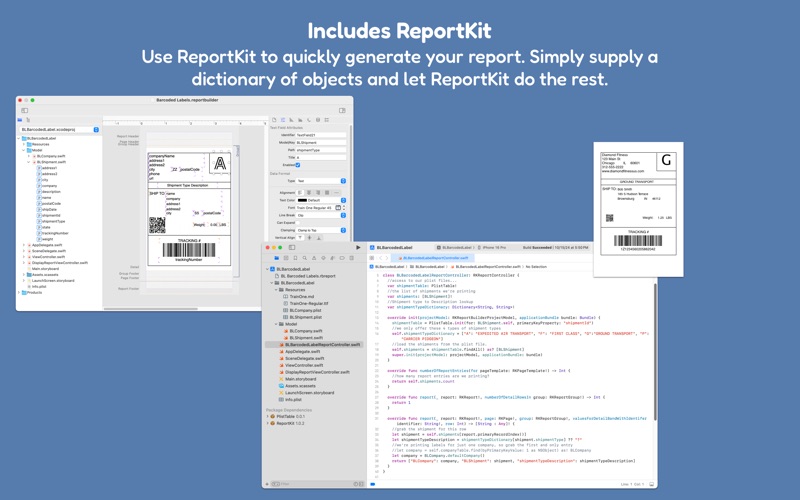
Task: Open the Clamping dropdown
Action: pos(321,230)
